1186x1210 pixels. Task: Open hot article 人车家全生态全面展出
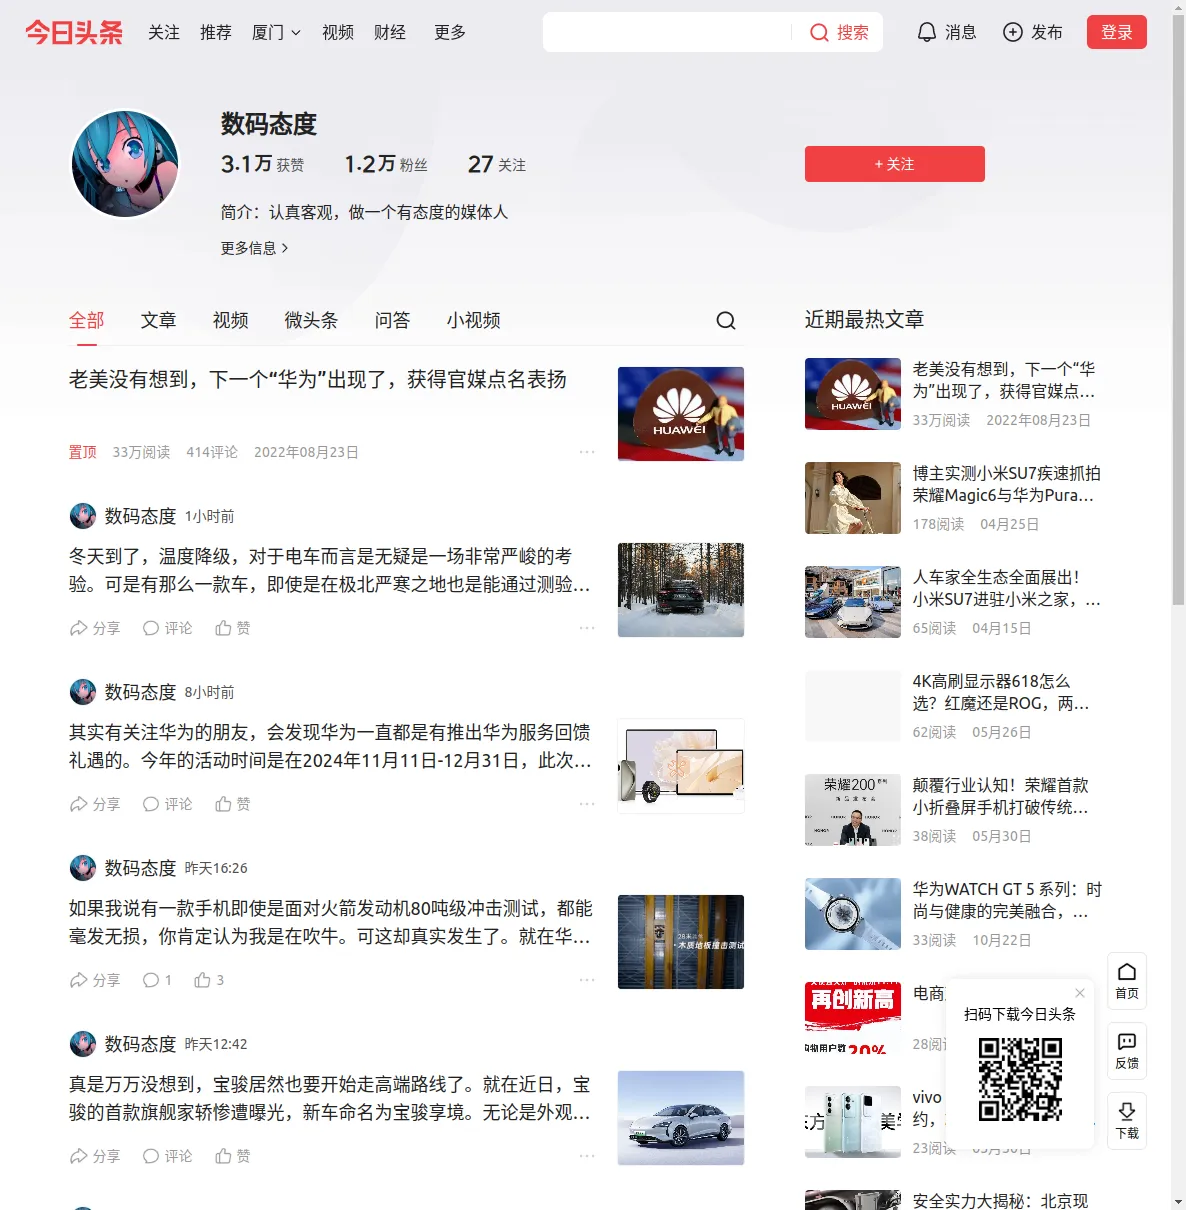click(x=1006, y=588)
